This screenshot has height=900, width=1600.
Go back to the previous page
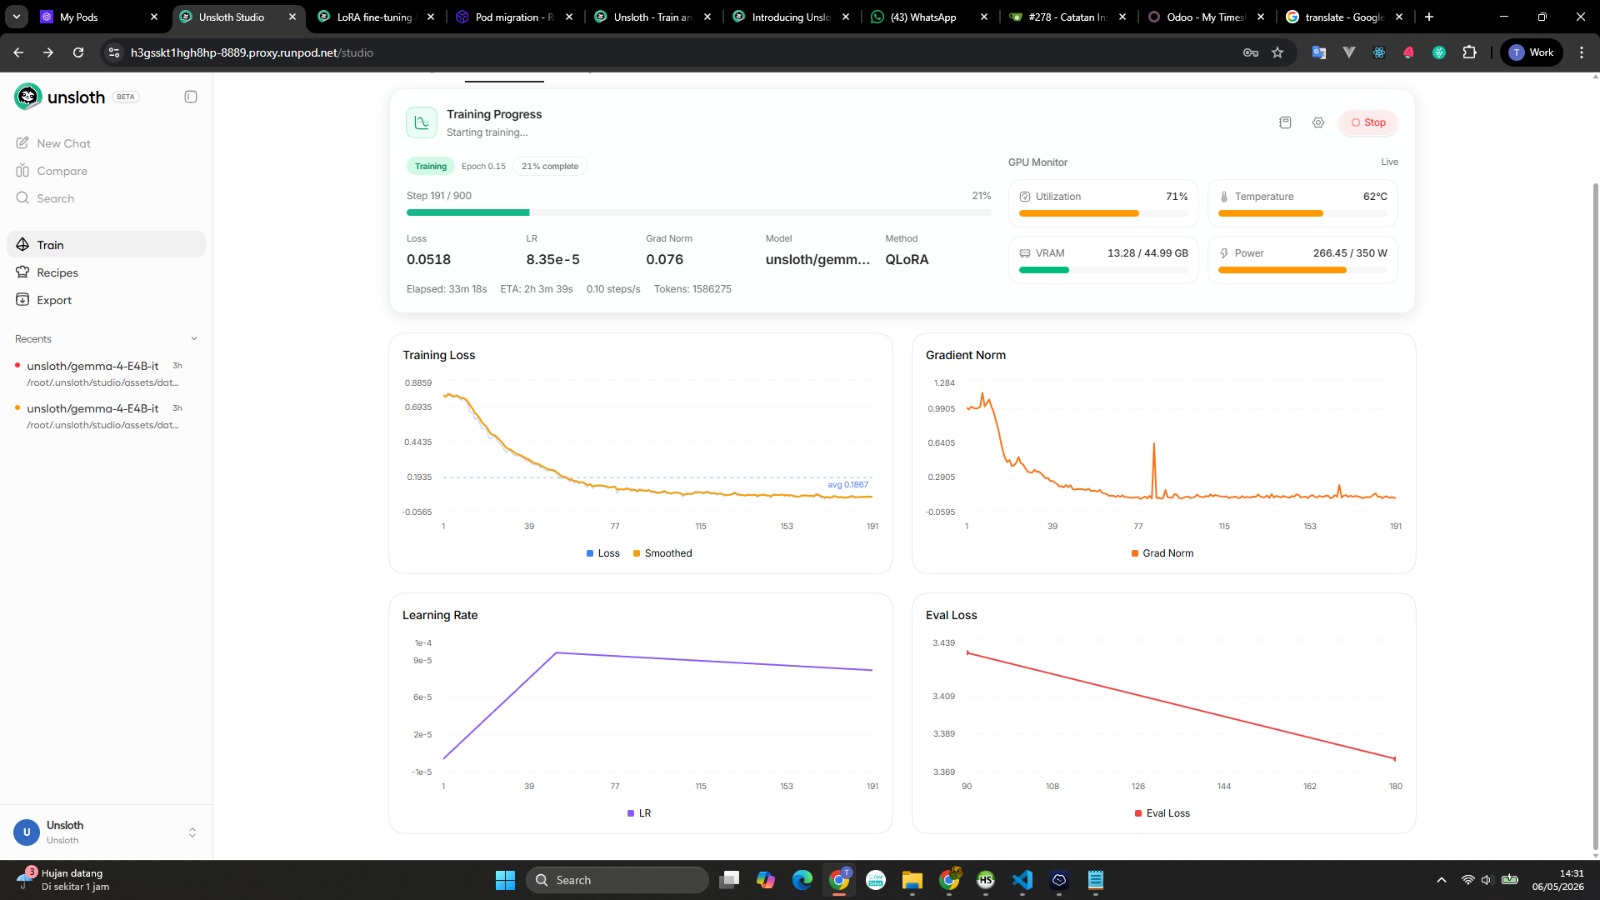tap(18, 52)
